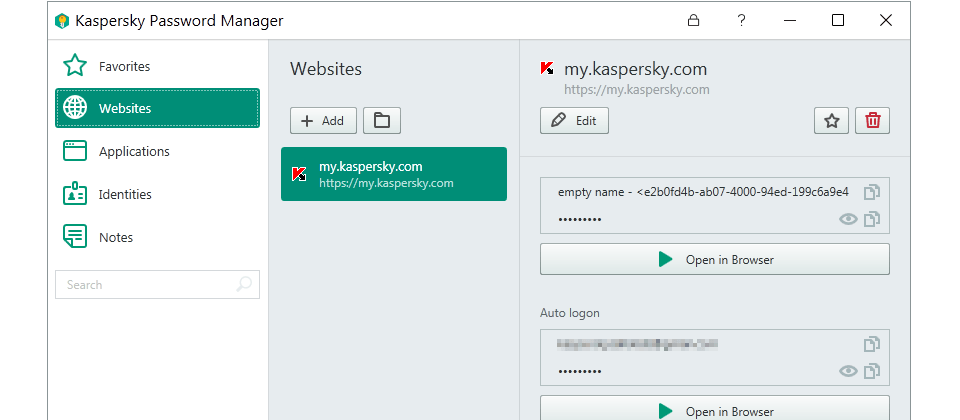Close the Kaspersky Password Manager window

[885, 20]
